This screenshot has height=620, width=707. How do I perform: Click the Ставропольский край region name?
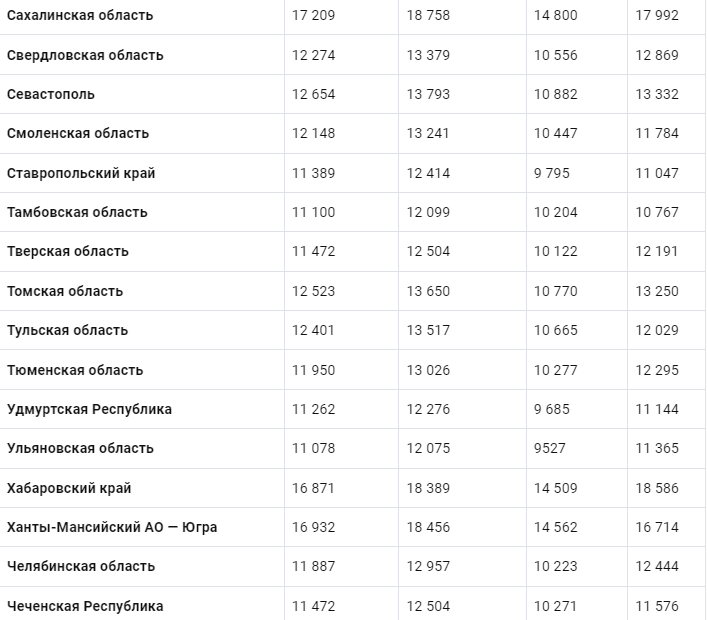[x=81, y=173]
